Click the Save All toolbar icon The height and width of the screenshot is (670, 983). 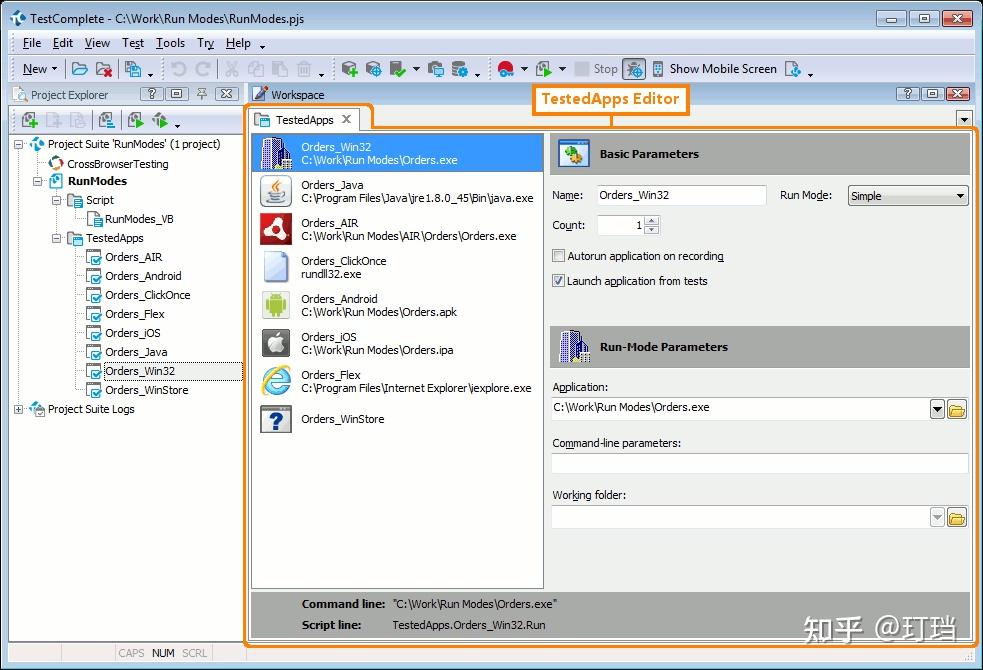pos(133,69)
